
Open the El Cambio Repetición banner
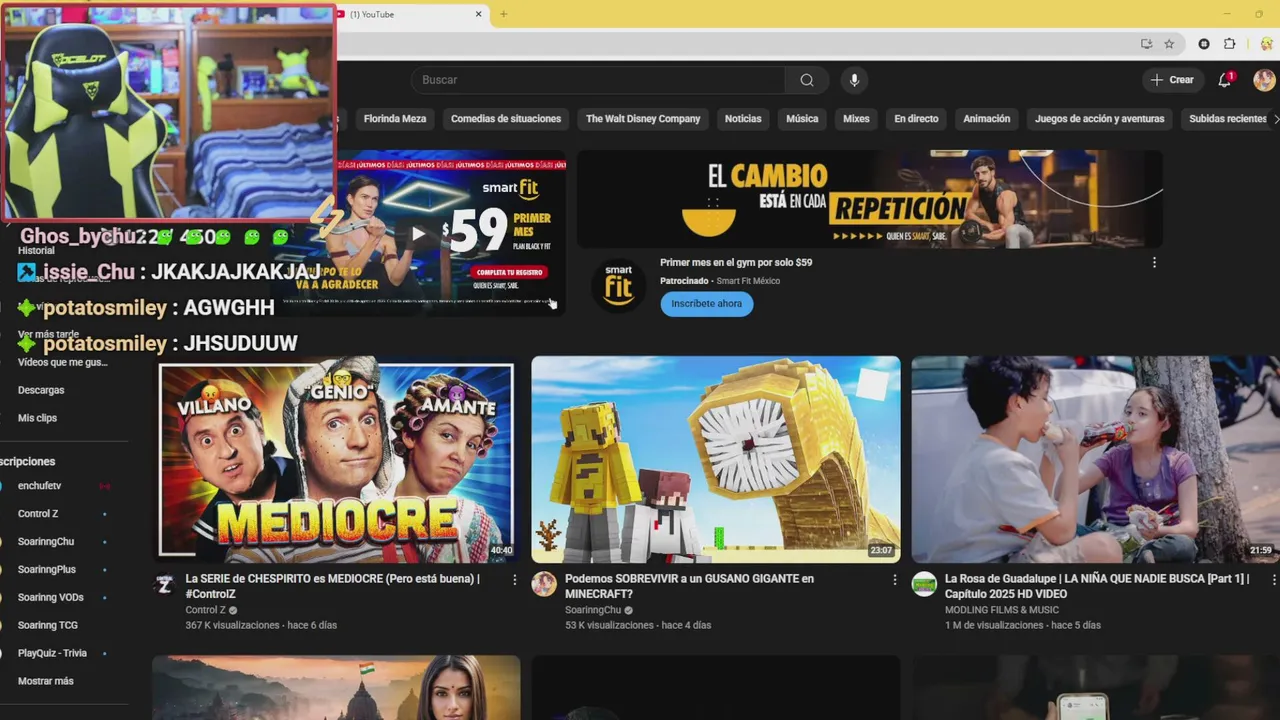coord(870,199)
